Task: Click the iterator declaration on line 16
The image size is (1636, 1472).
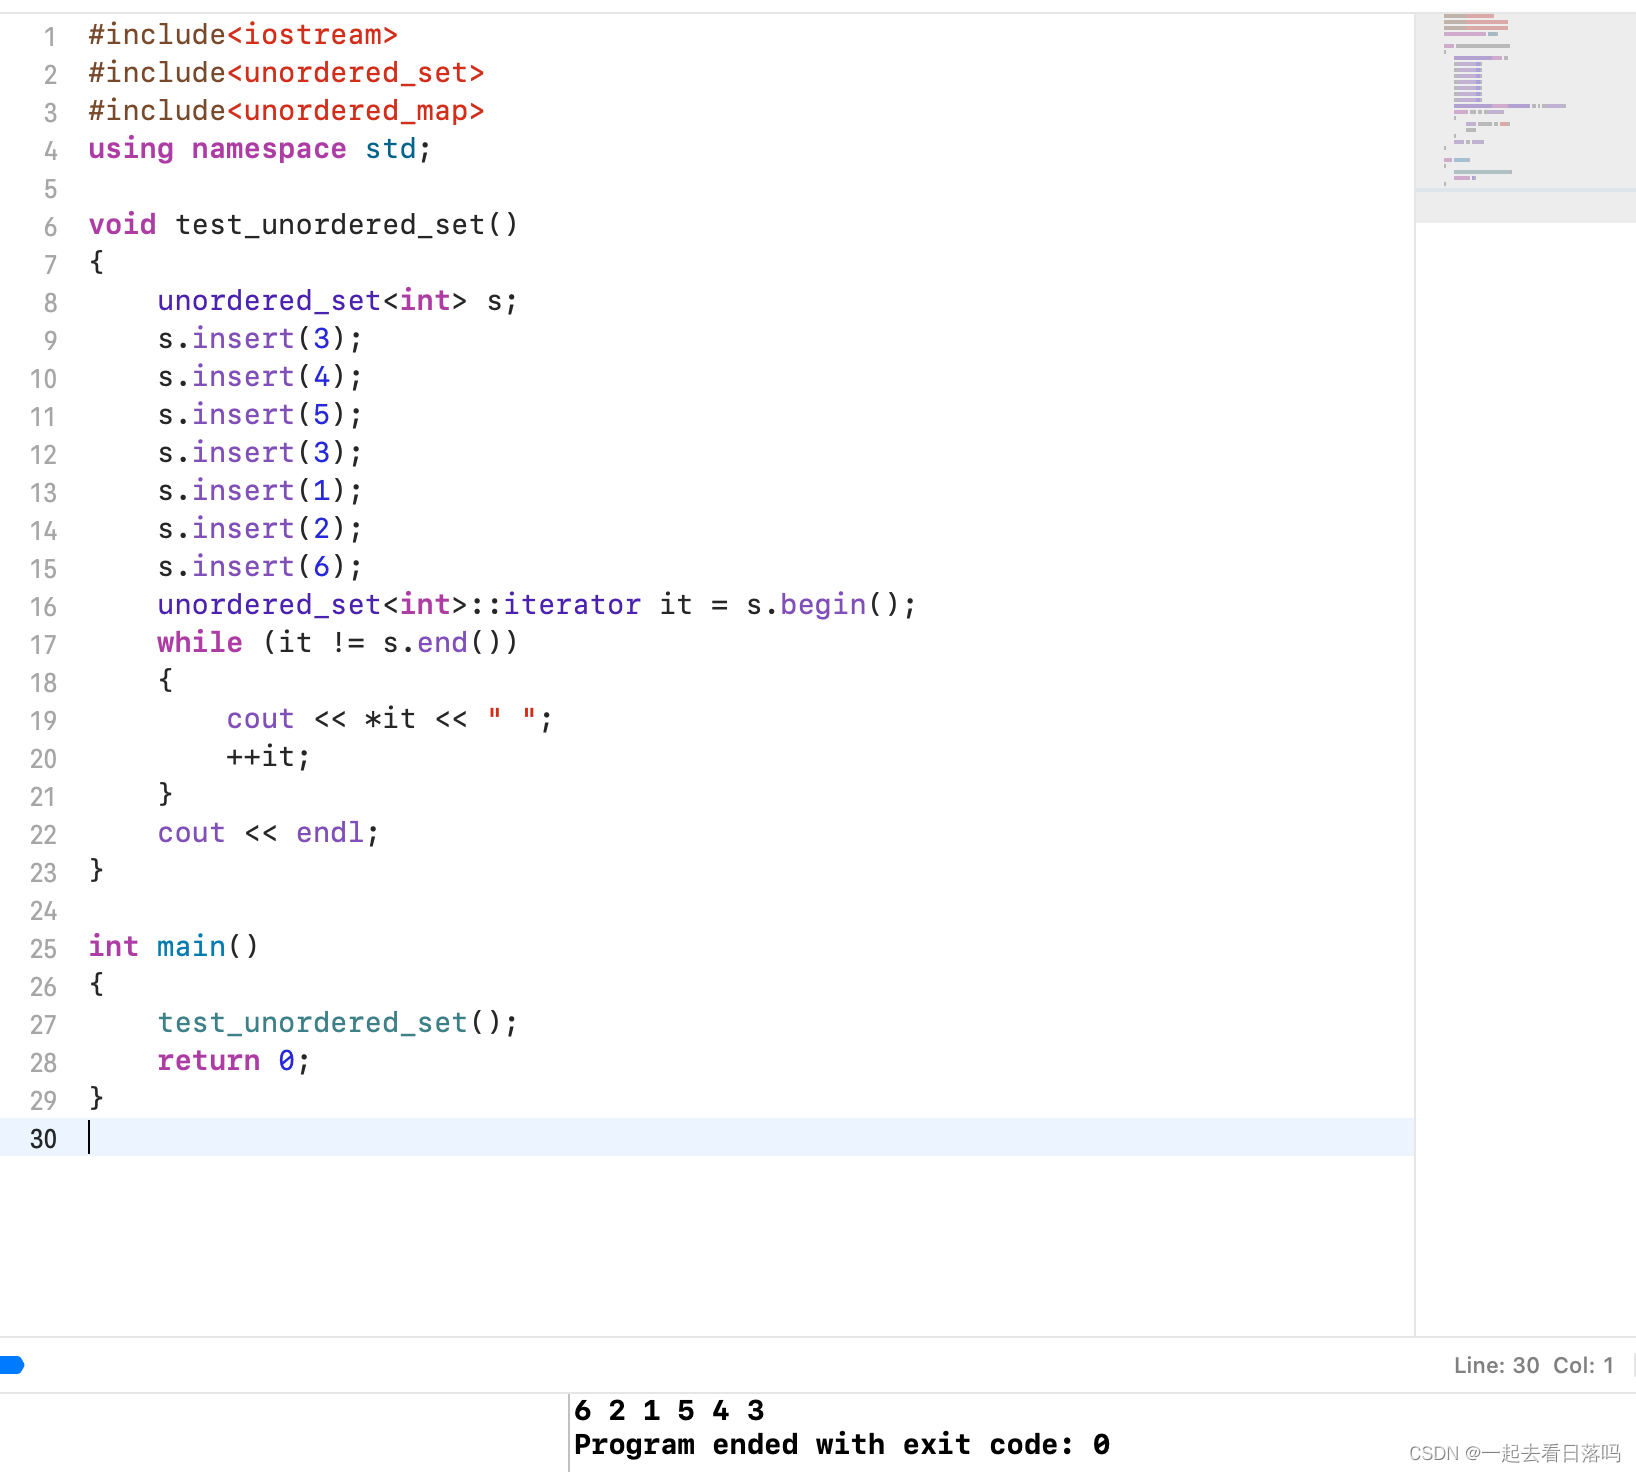Action: pyautogui.click(x=536, y=605)
